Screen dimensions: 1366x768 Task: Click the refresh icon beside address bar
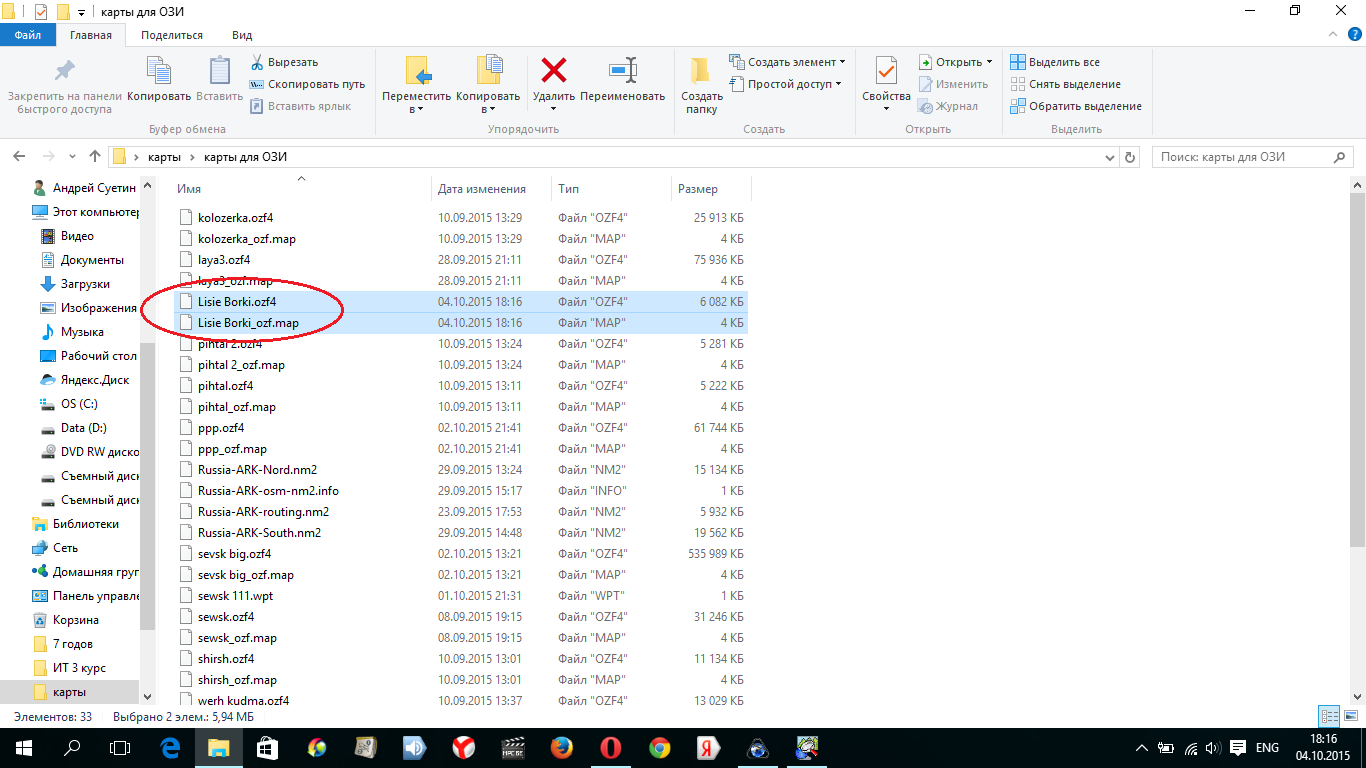click(1131, 157)
